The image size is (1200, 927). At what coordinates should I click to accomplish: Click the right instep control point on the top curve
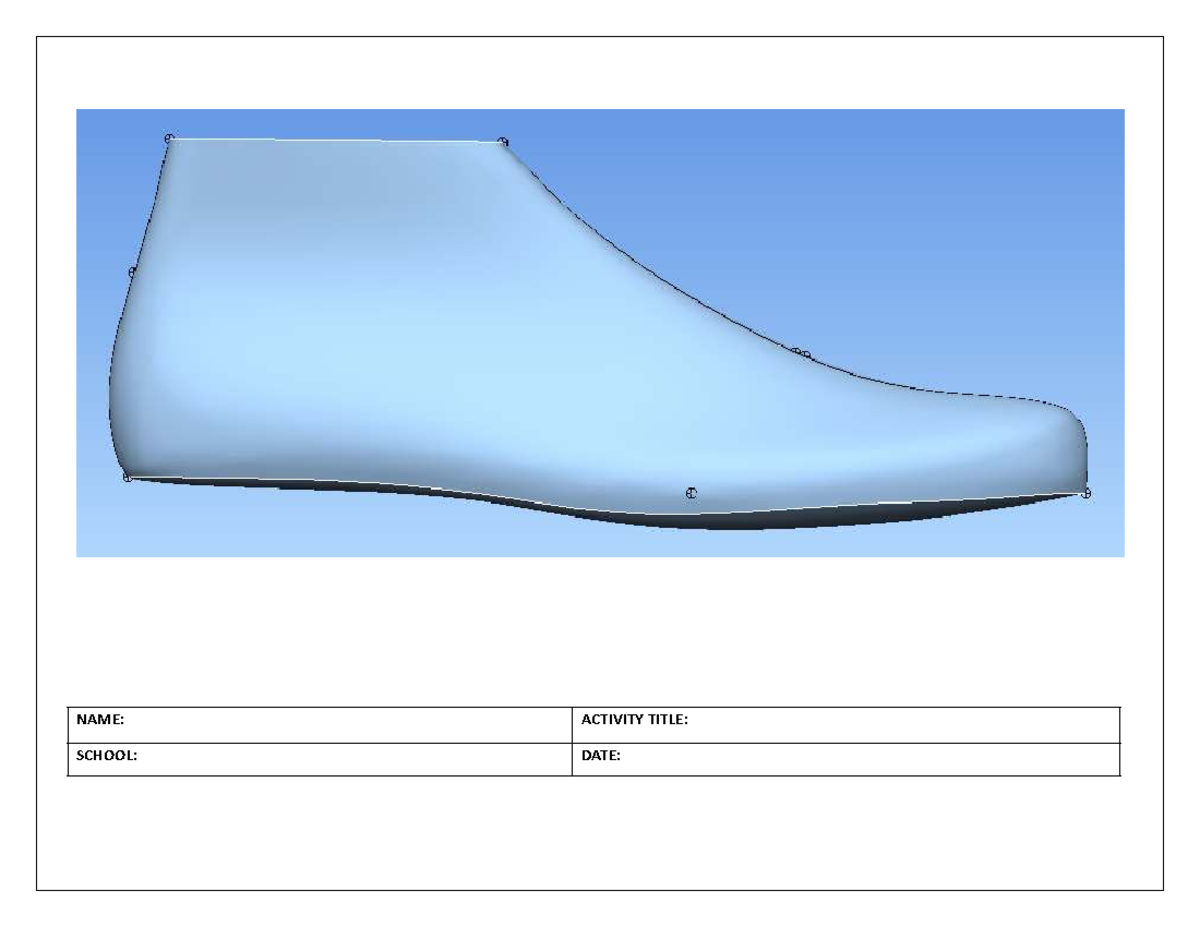807,355
